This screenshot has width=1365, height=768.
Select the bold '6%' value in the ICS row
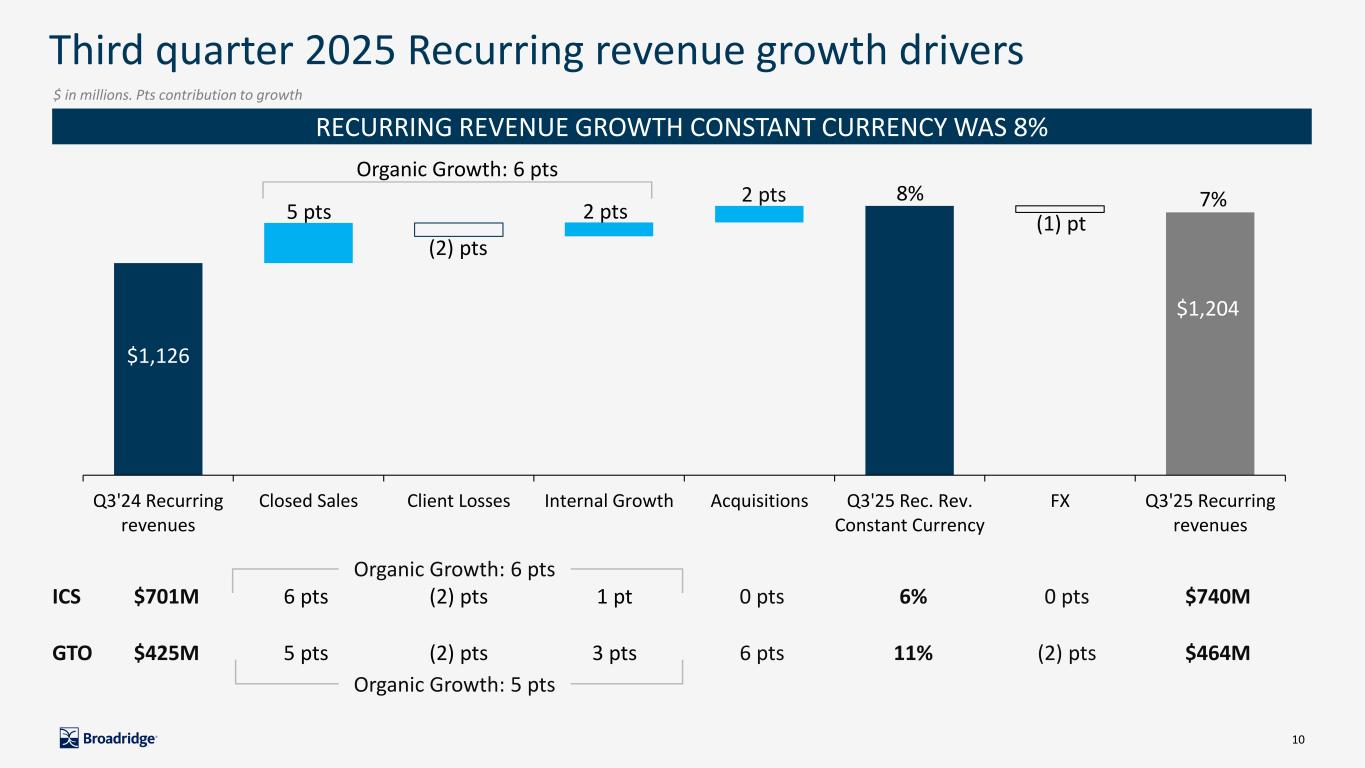912,597
